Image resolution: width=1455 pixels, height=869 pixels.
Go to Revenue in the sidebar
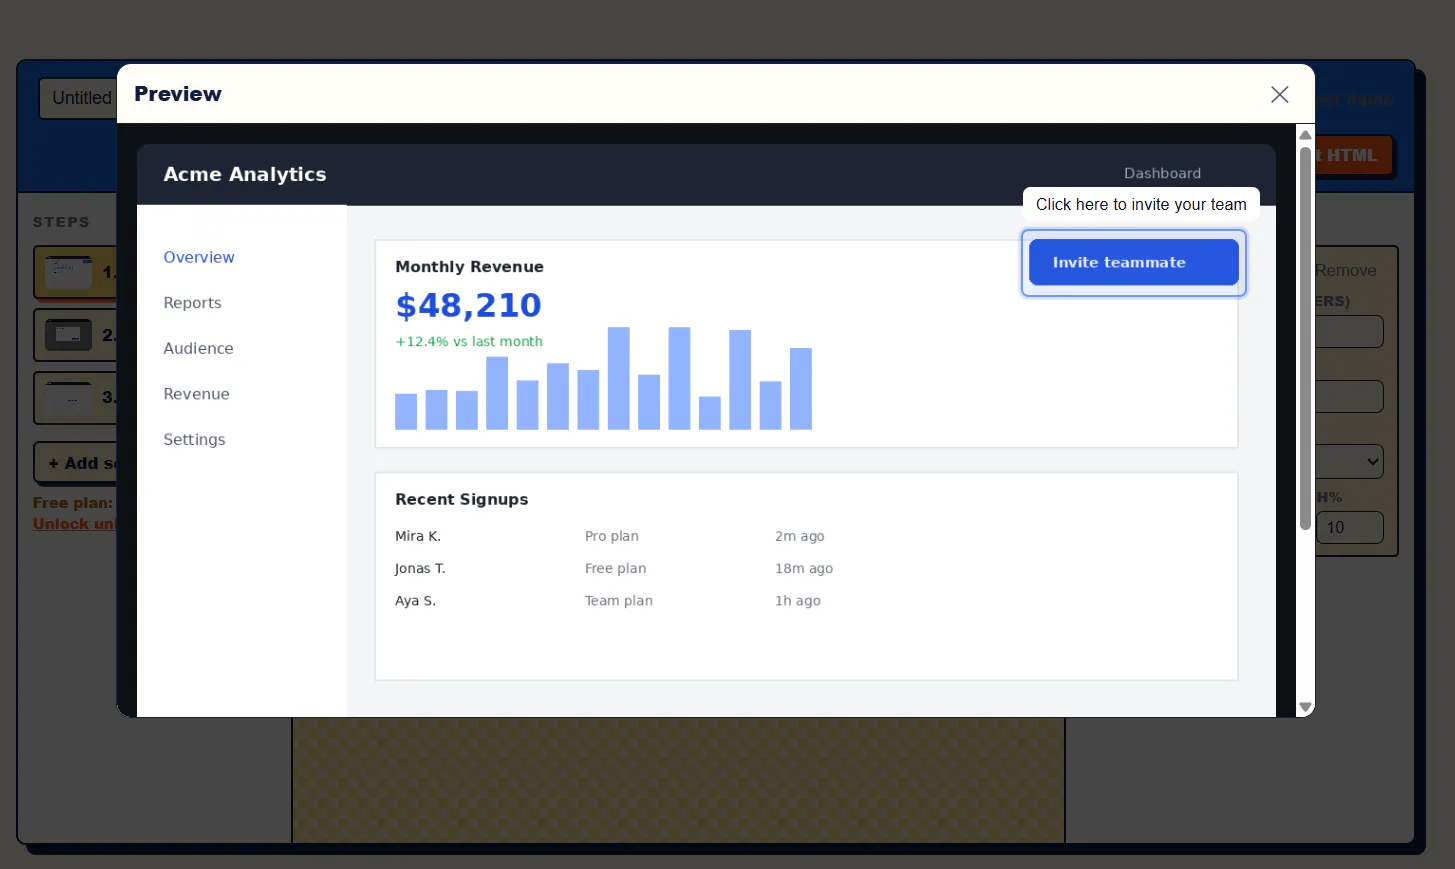[x=196, y=394]
